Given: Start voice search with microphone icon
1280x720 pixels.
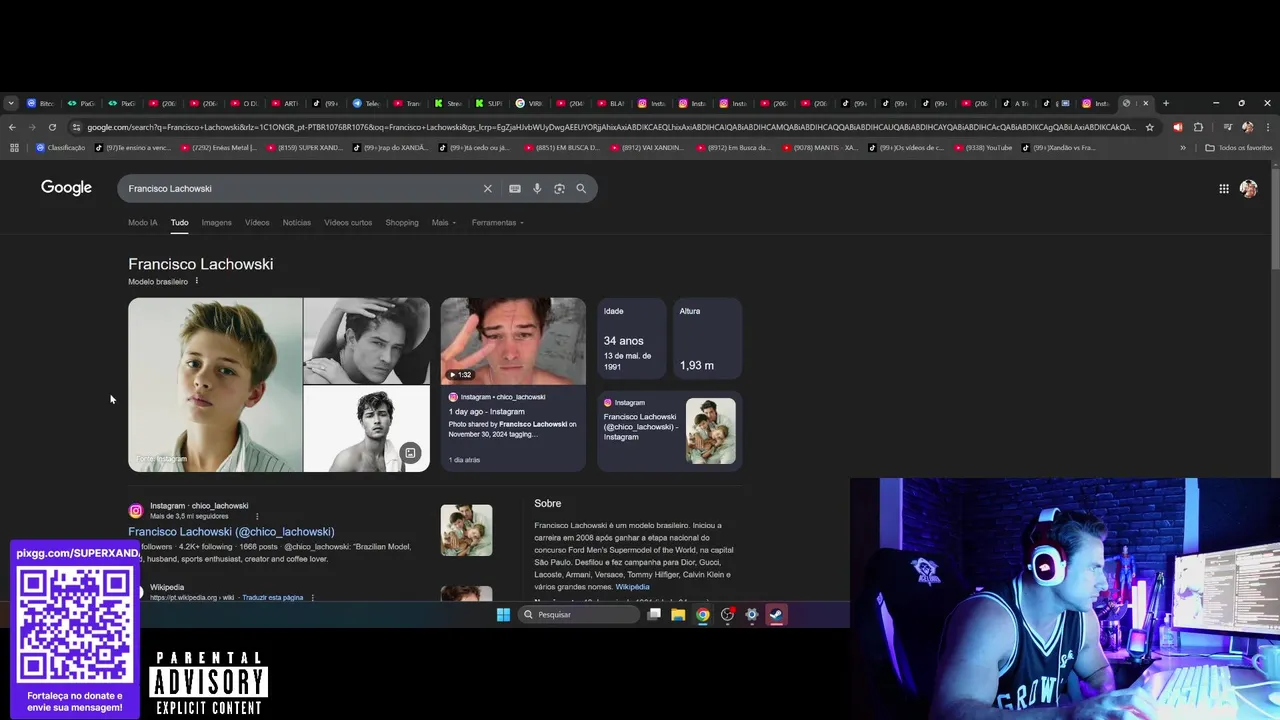Looking at the screenshot, I should pos(537,188).
